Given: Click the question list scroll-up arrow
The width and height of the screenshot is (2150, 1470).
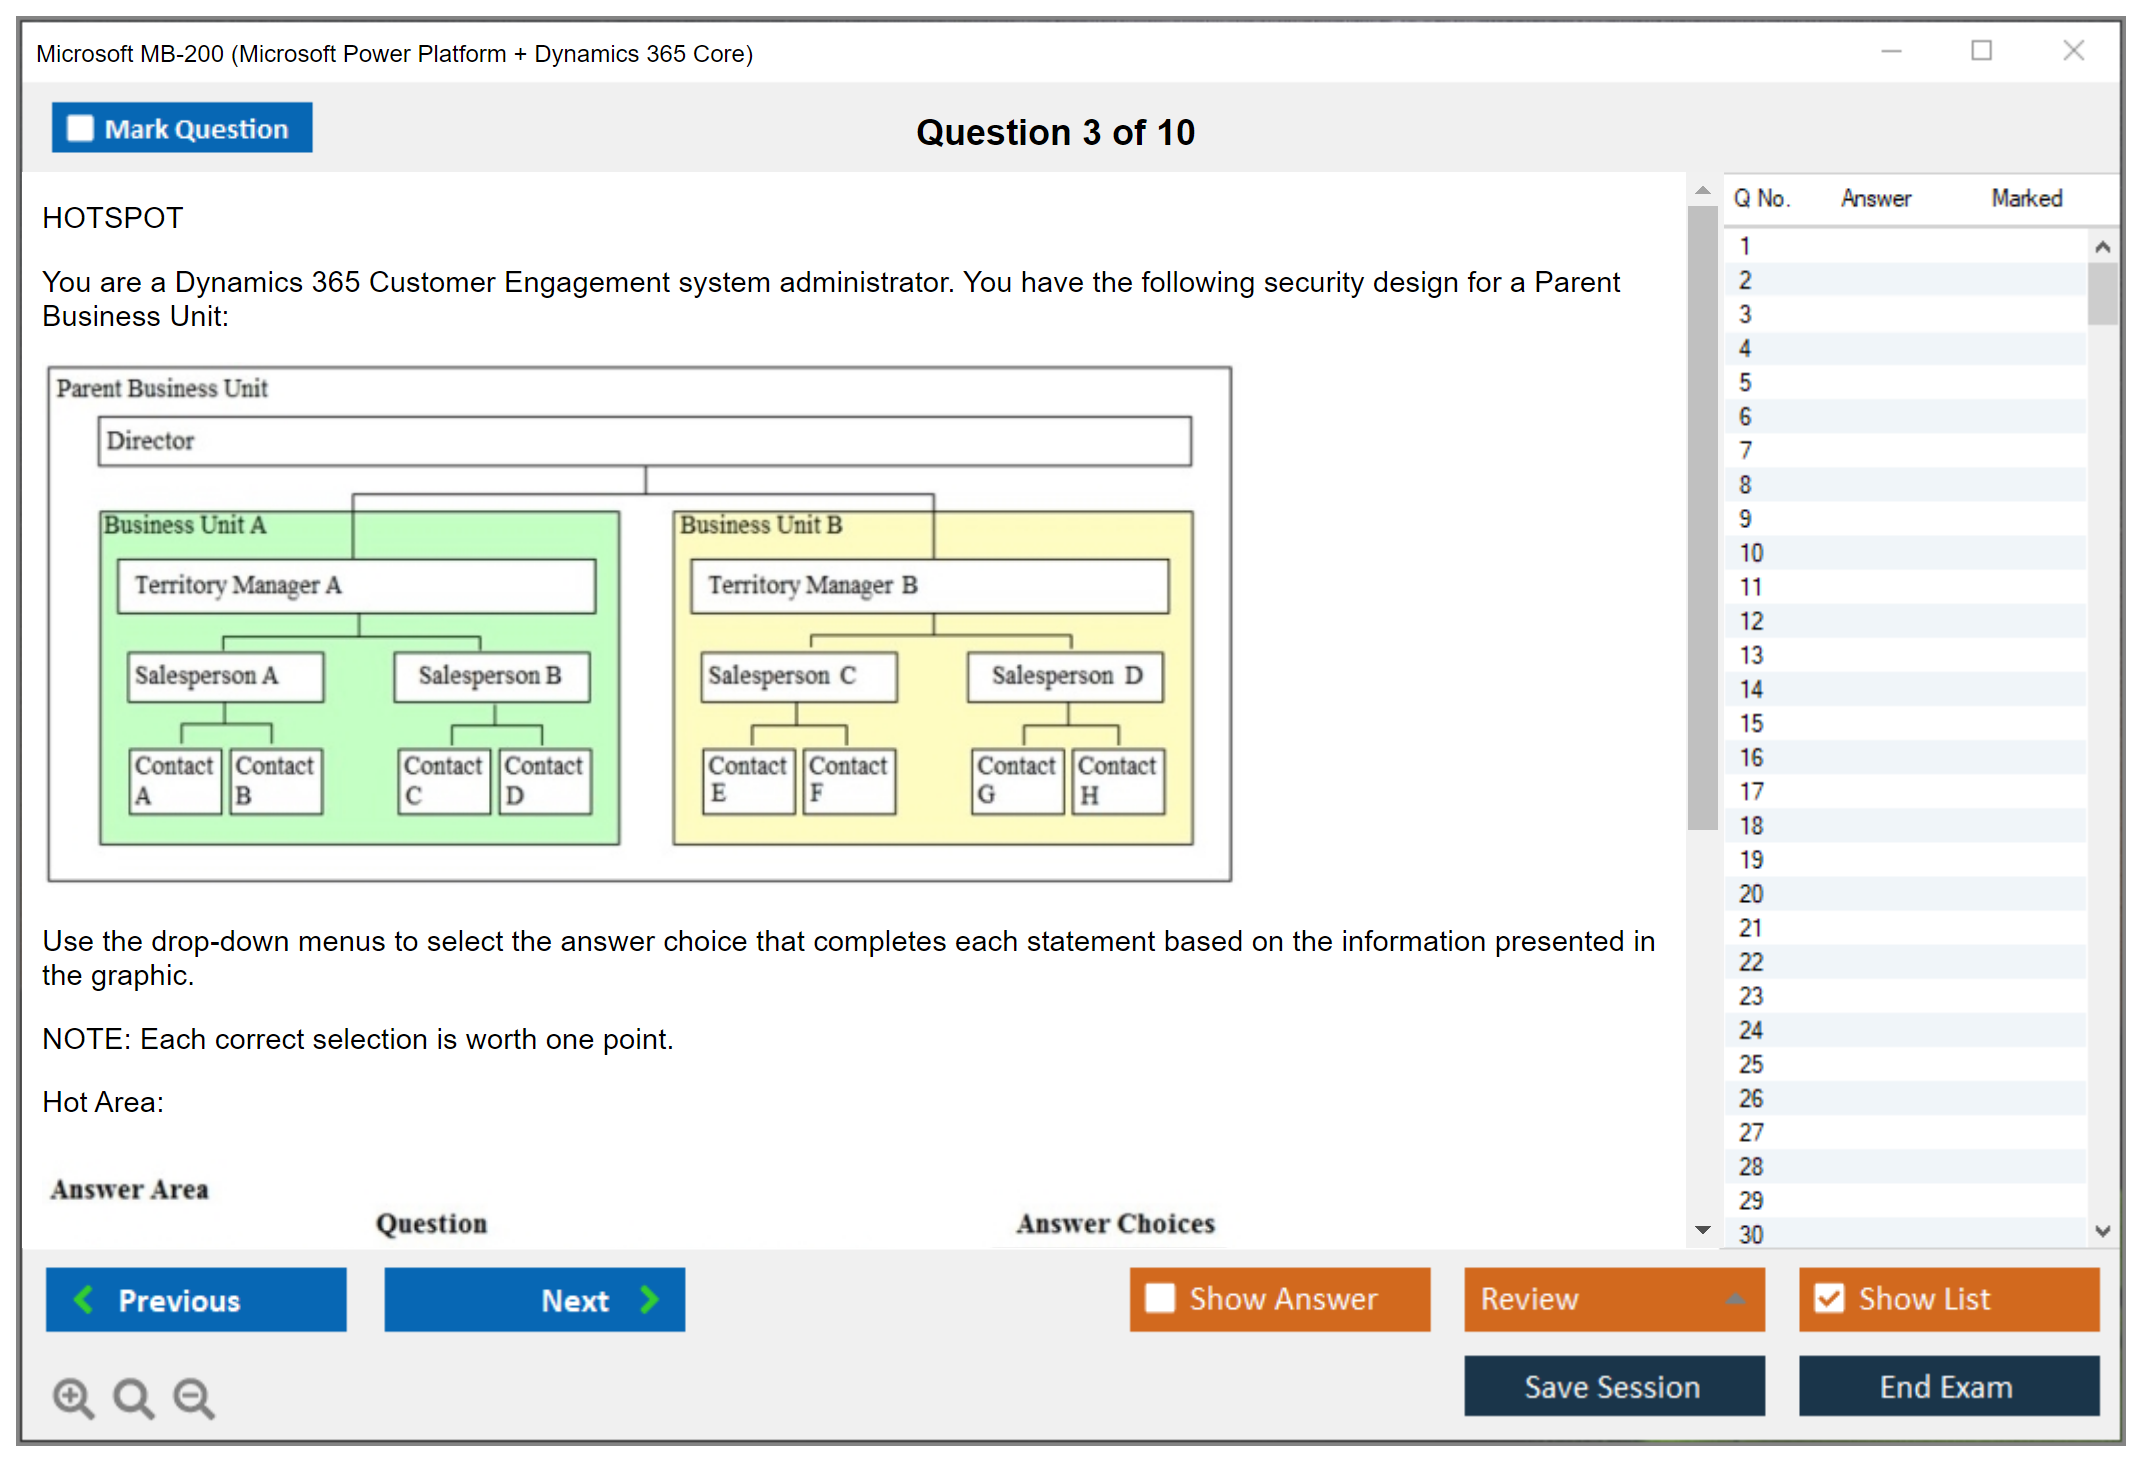Looking at the screenshot, I should [x=2102, y=247].
